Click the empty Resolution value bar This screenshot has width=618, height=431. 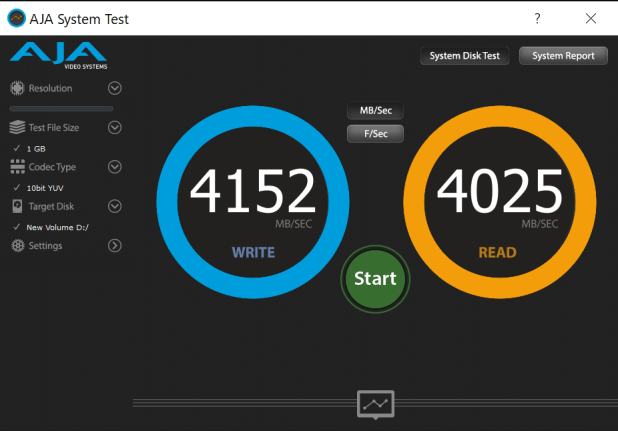(x=61, y=108)
